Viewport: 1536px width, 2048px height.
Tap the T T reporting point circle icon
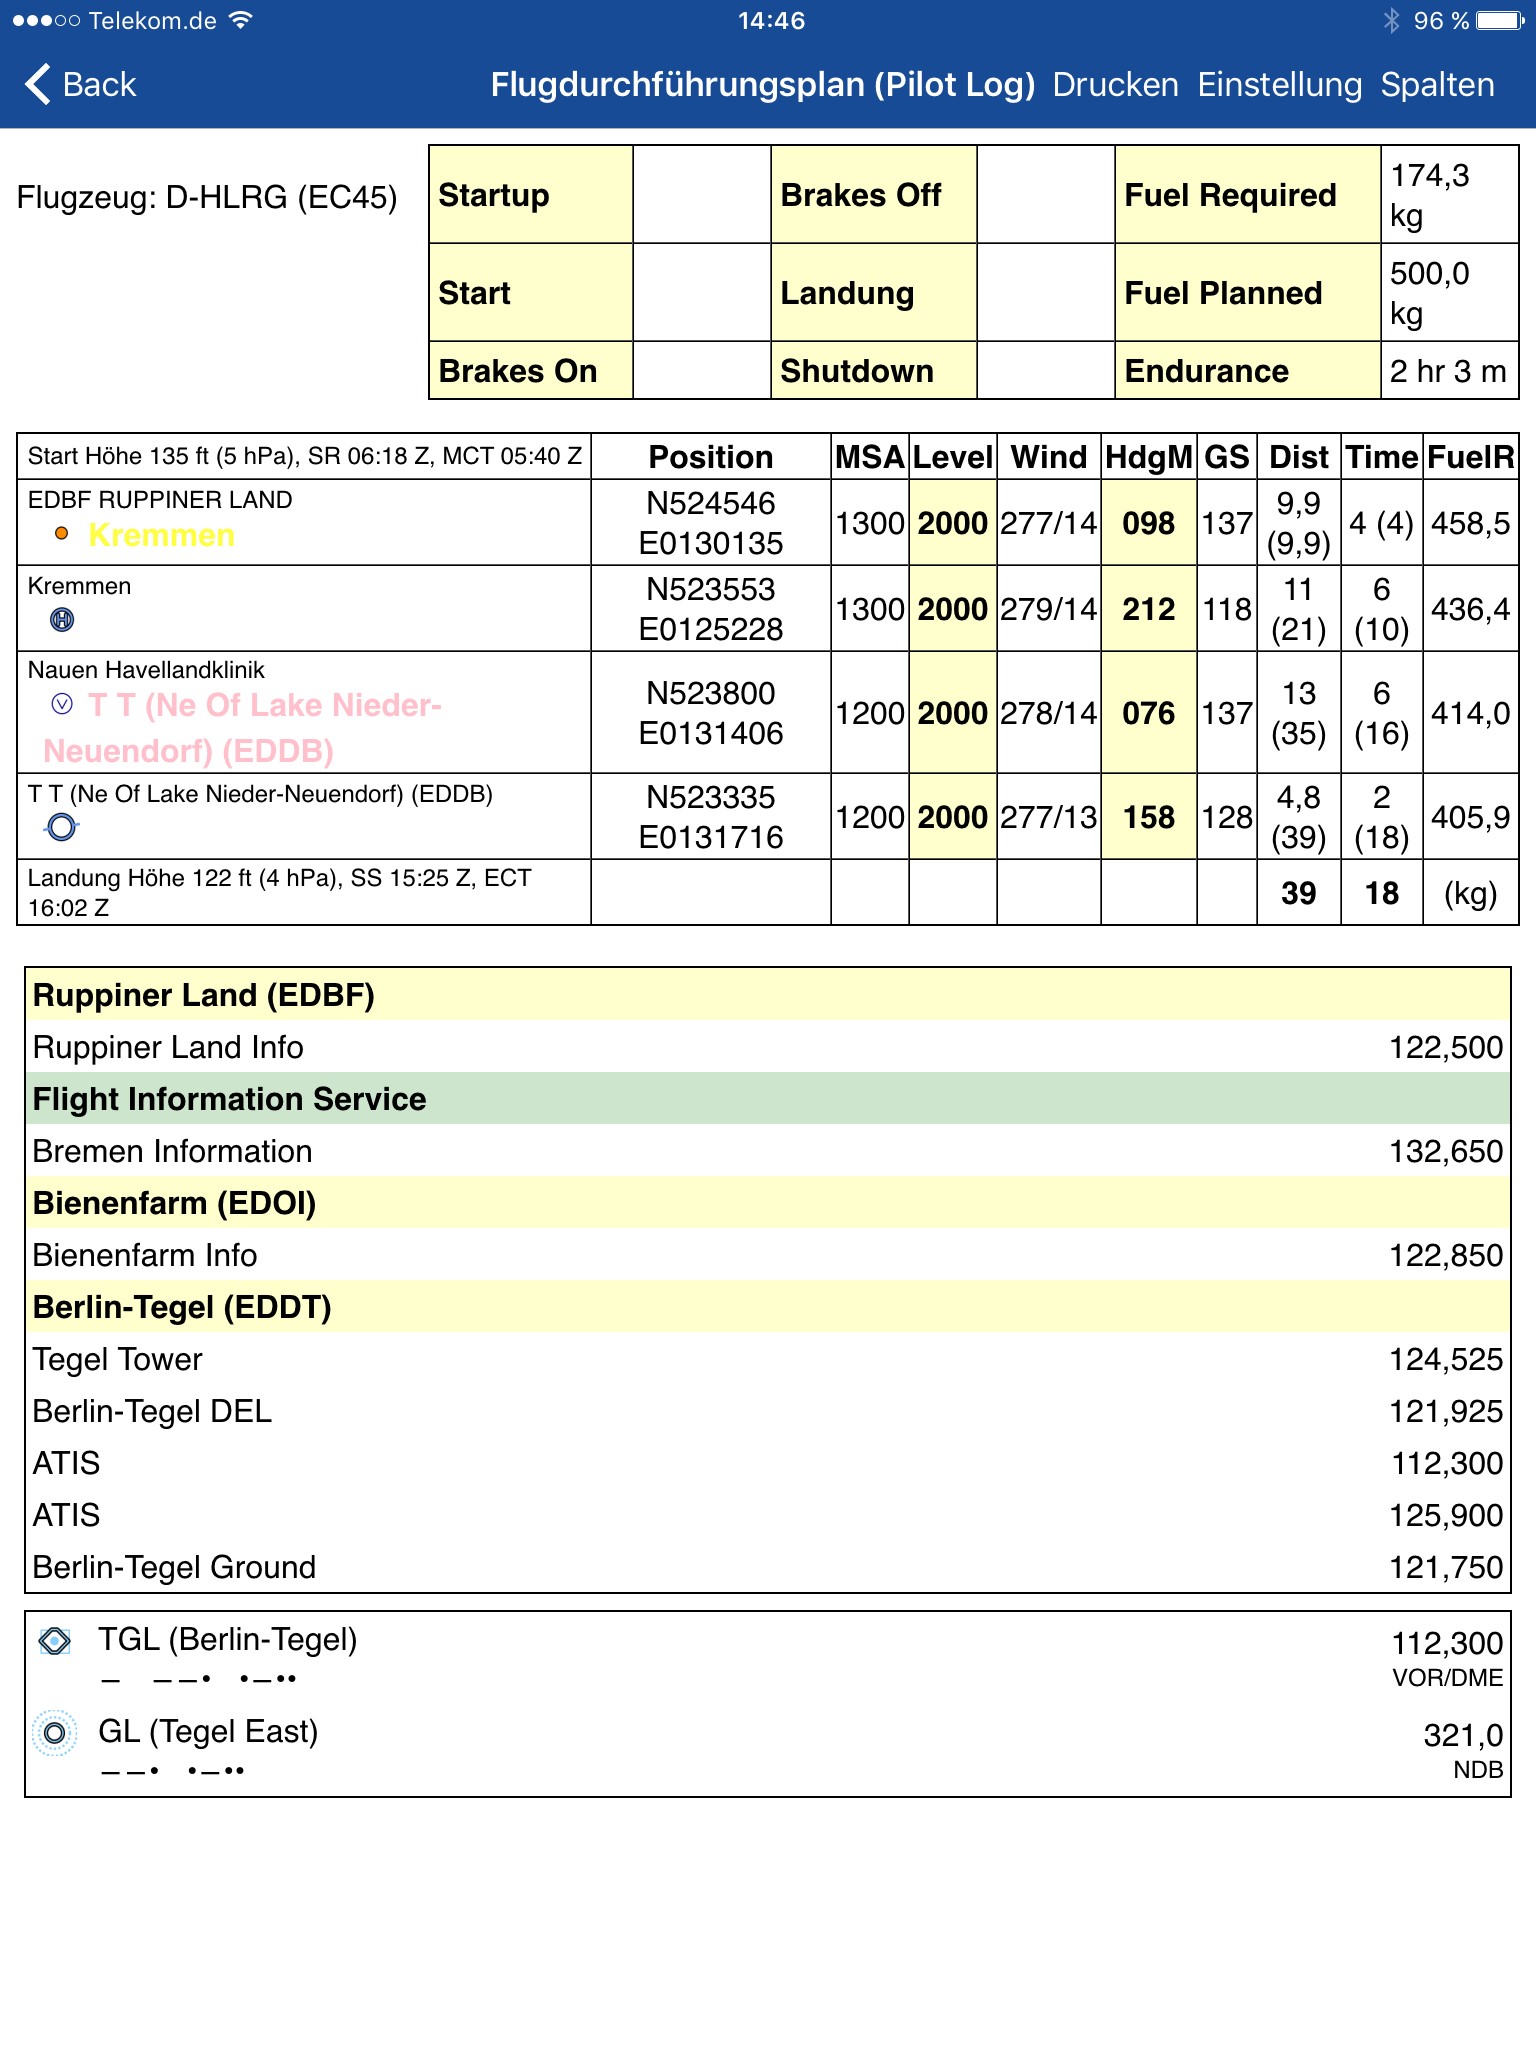click(x=62, y=827)
